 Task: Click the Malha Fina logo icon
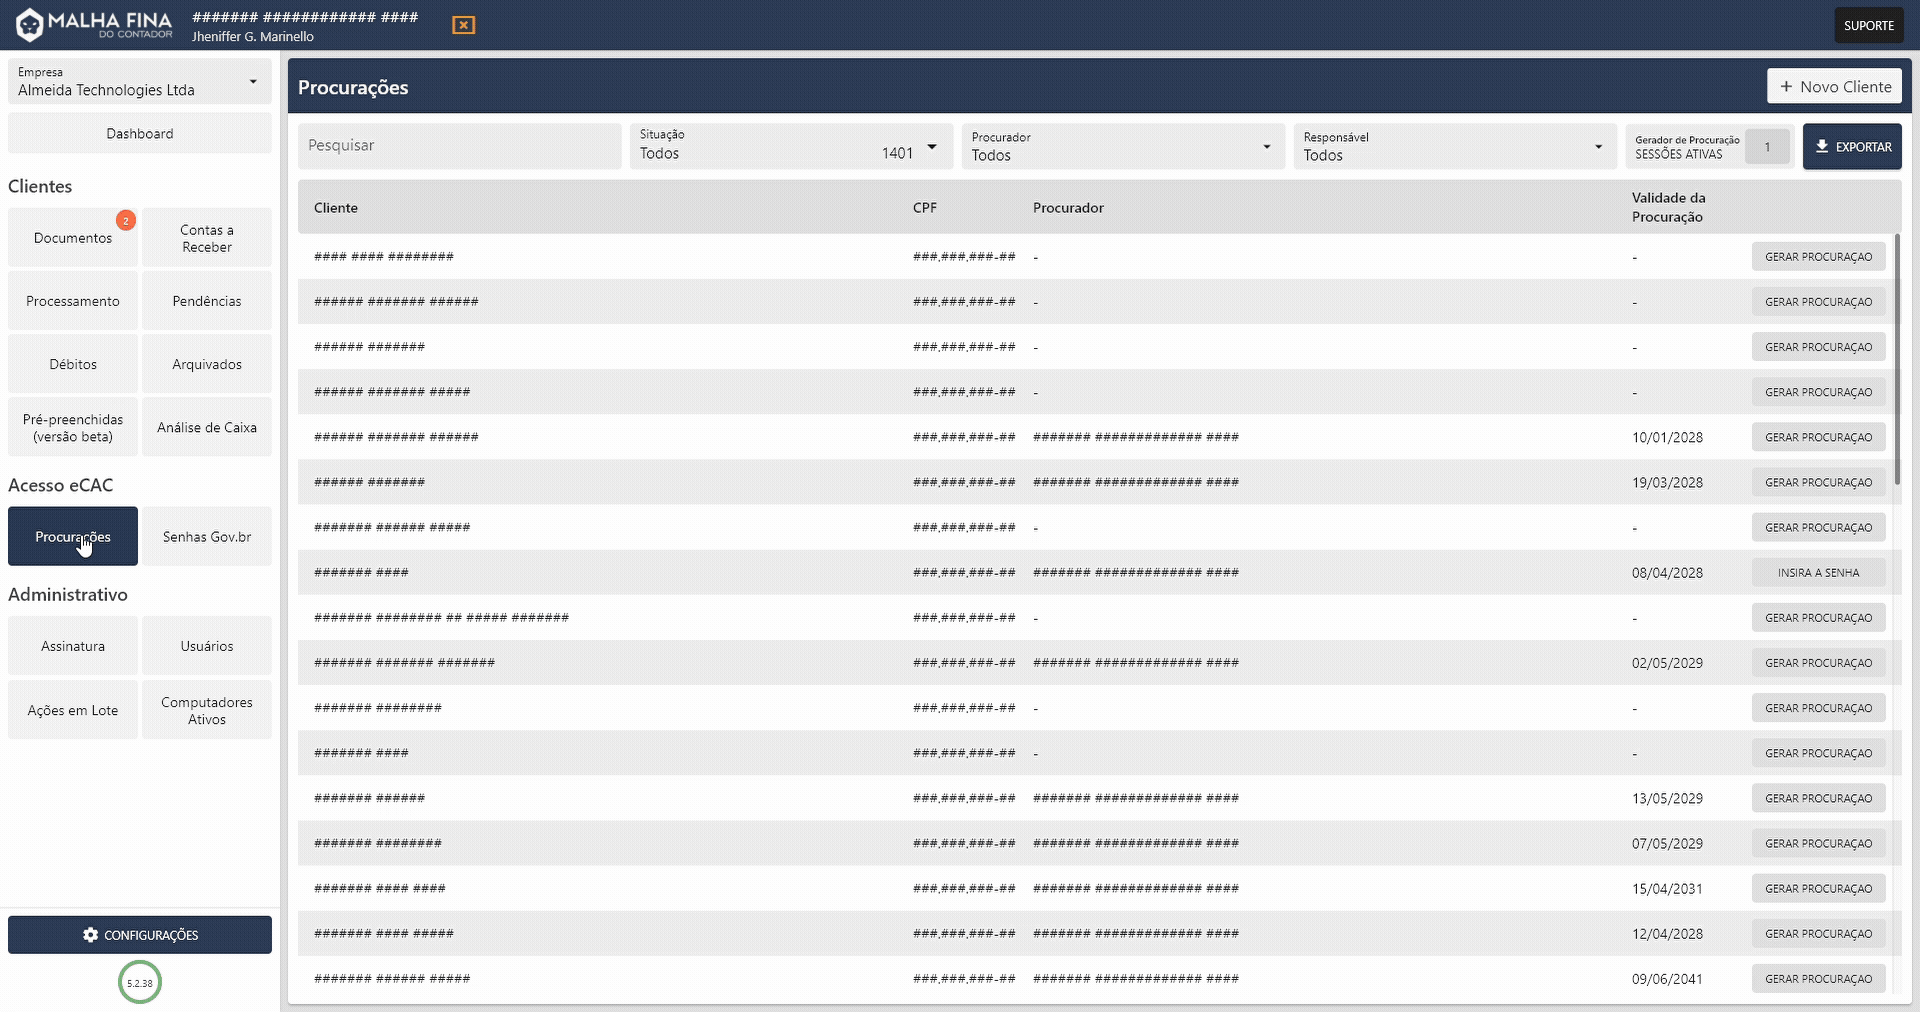tap(31, 24)
